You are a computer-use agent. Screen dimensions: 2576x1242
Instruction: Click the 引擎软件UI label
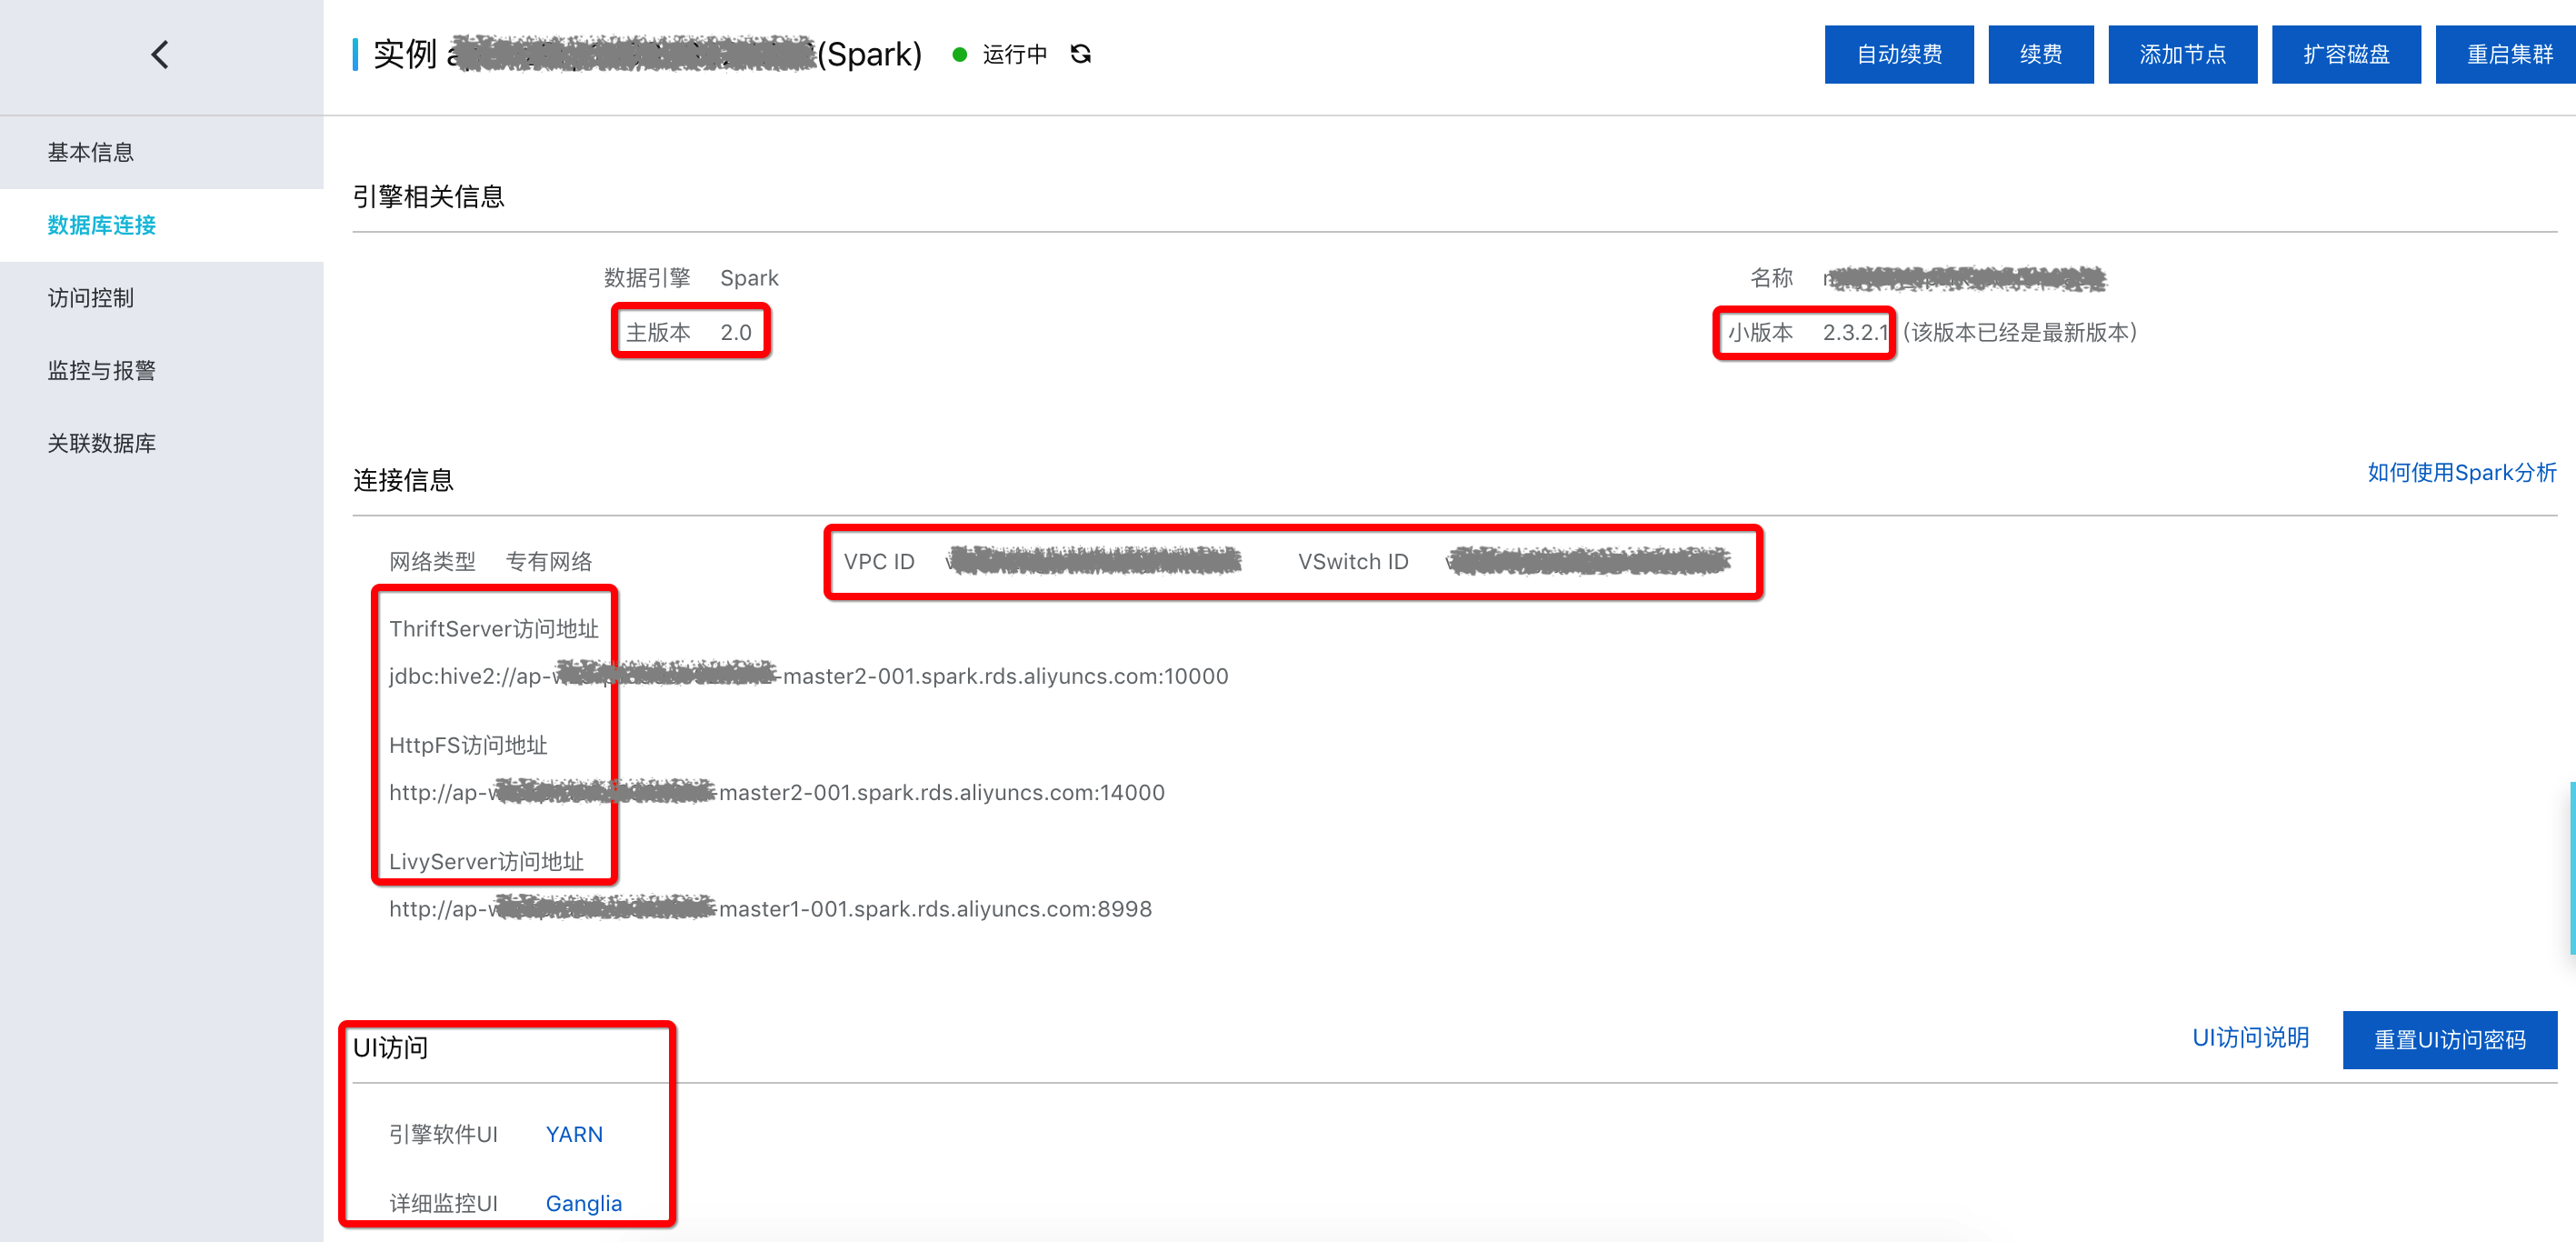[x=443, y=1134]
